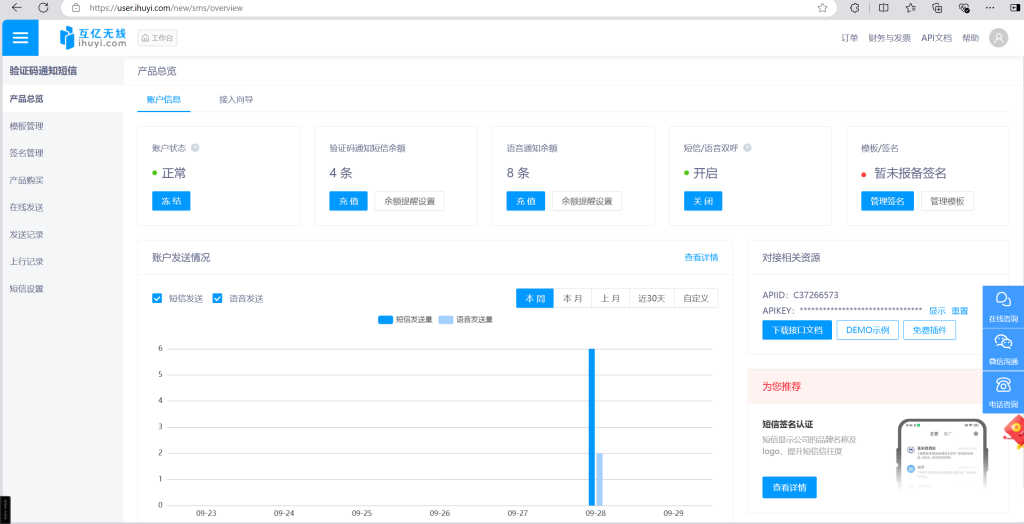
Task: Click help icon next to 账户状态
Action: click(195, 148)
